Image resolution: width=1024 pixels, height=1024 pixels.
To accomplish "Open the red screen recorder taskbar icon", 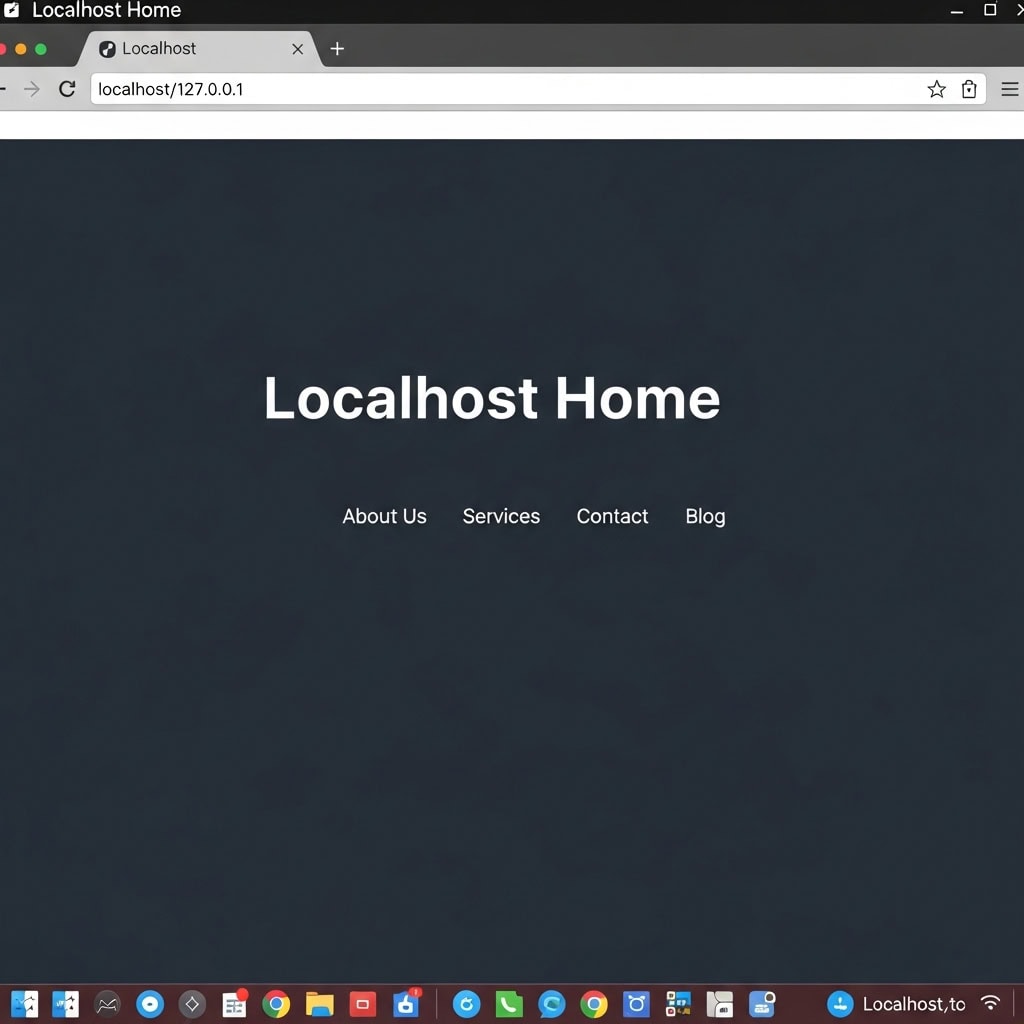I will pos(362,1004).
